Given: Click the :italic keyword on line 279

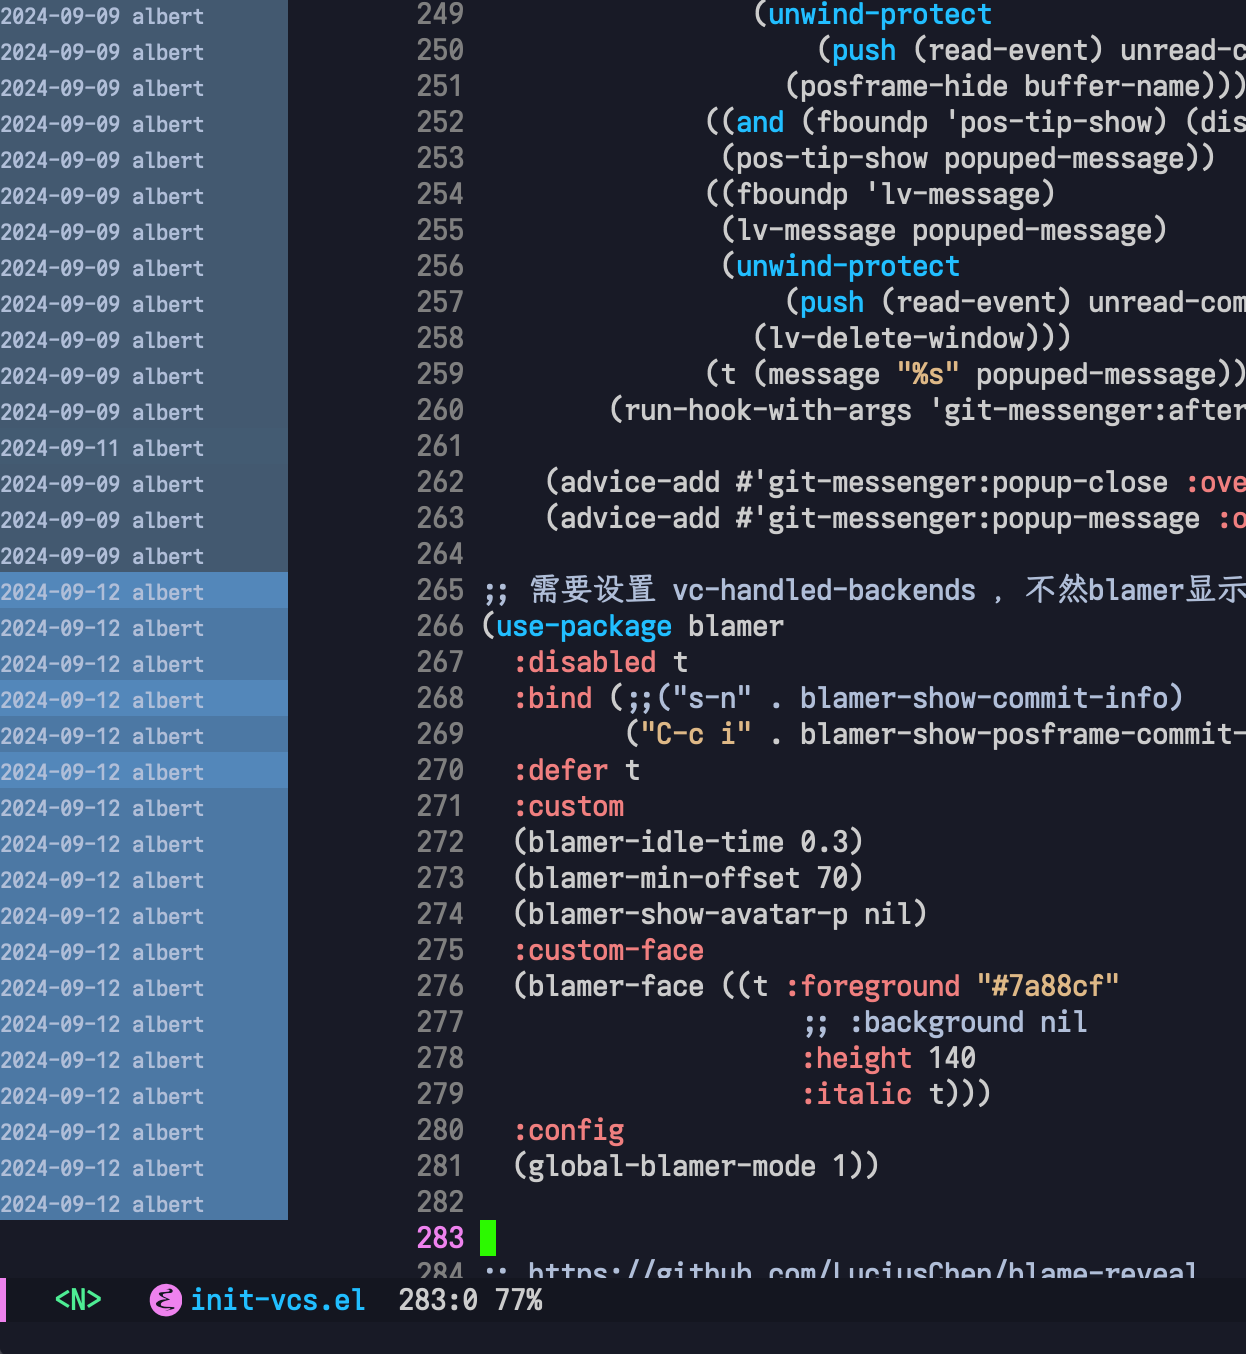Looking at the screenshot, I should (x=856, y=1094).
